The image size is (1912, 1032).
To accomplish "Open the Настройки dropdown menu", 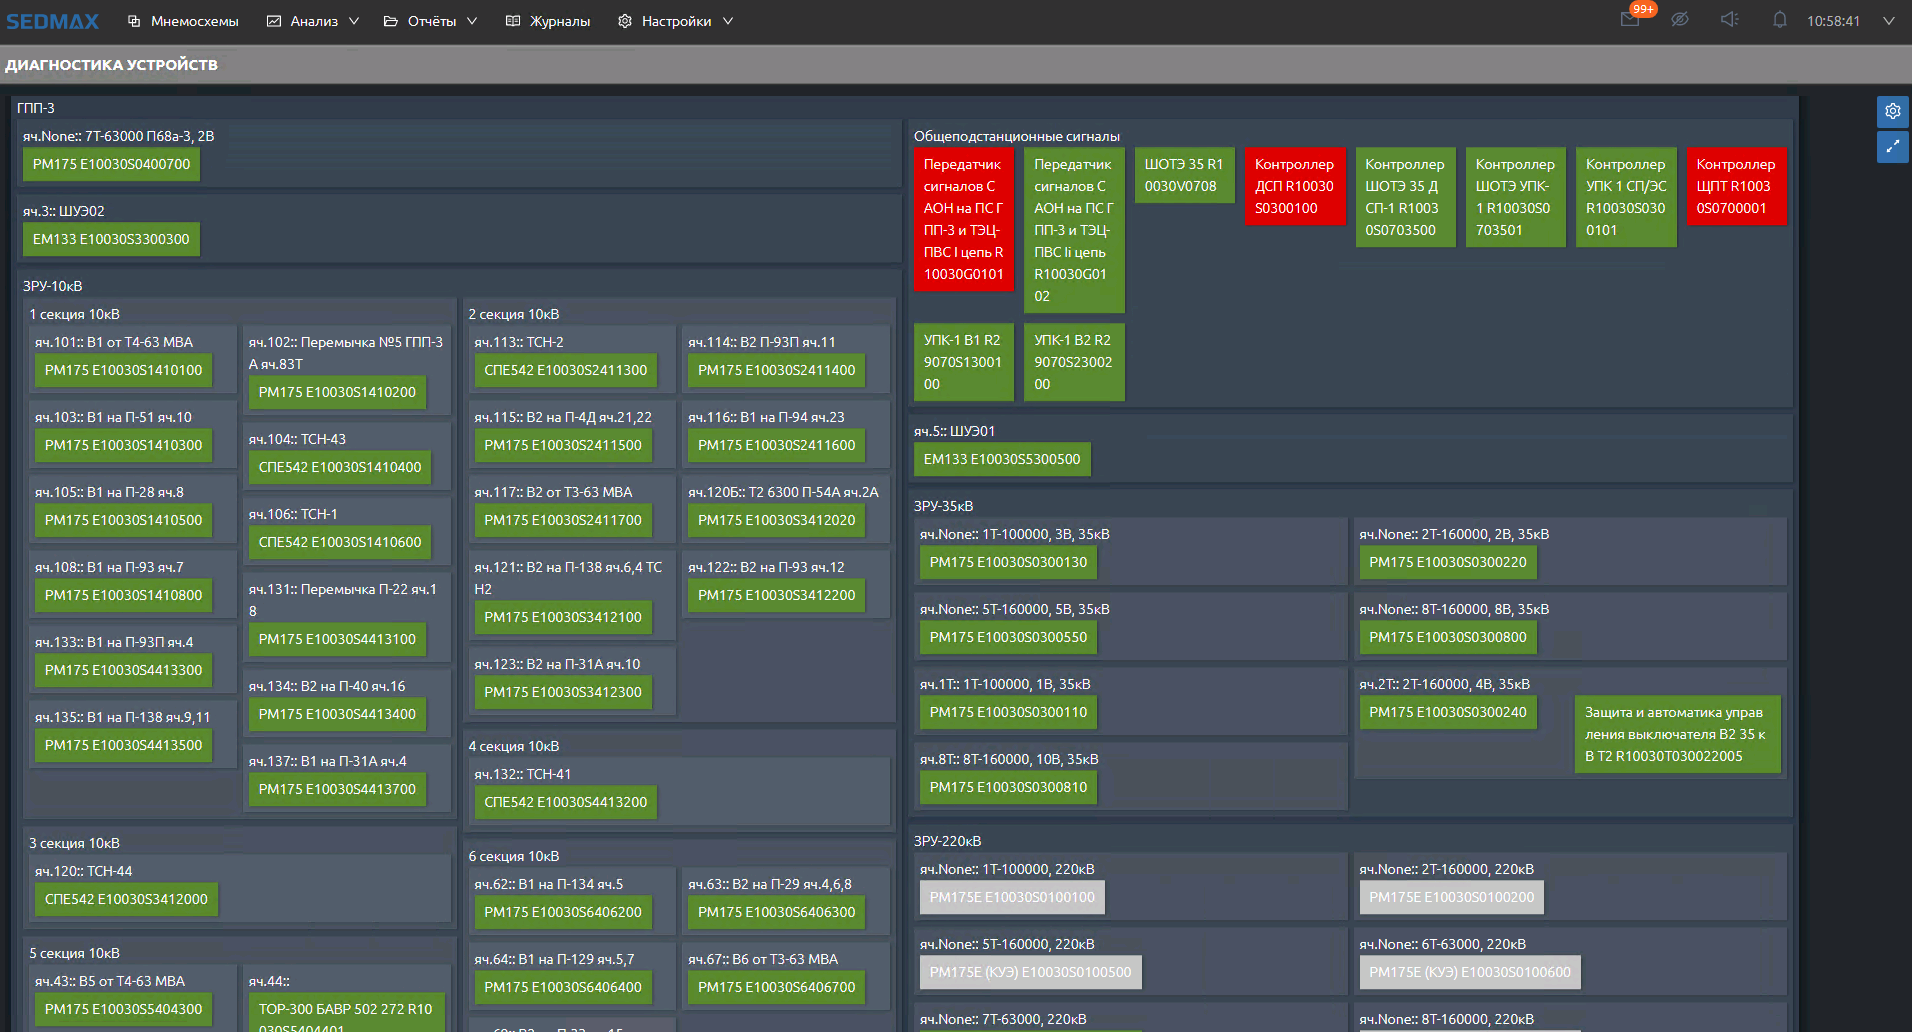I will click(x=676, y=21).
